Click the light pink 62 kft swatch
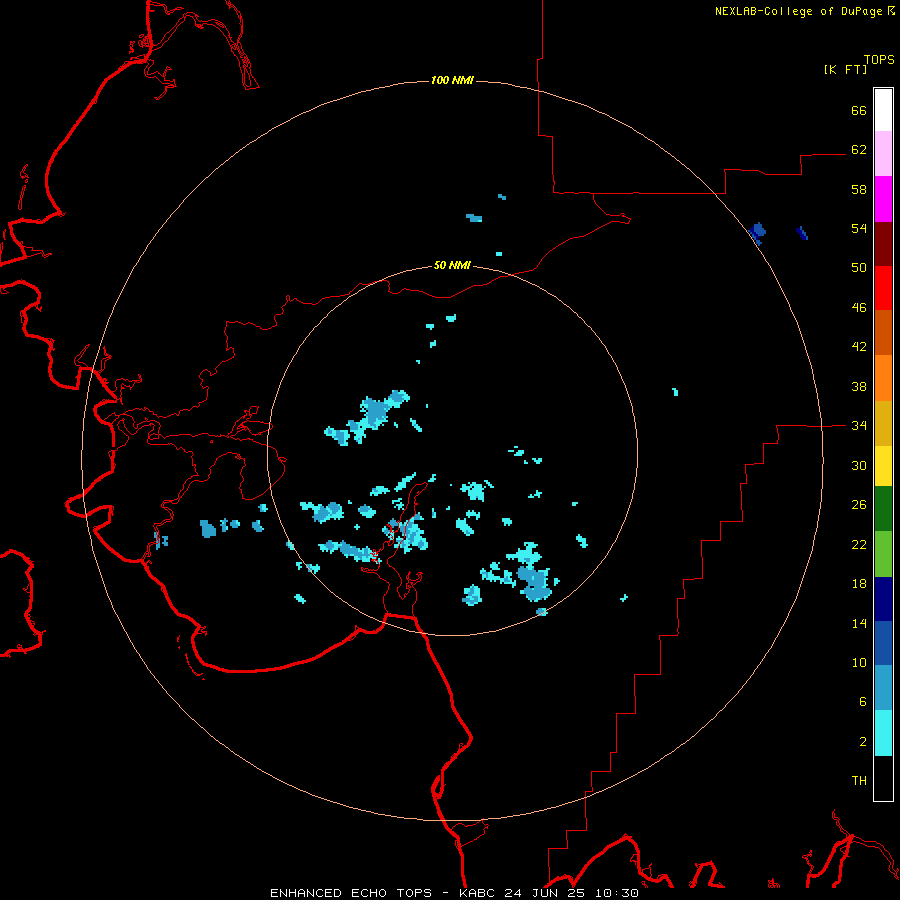The width and height of the screenshot is (900, 900). (x=883, y=154)
